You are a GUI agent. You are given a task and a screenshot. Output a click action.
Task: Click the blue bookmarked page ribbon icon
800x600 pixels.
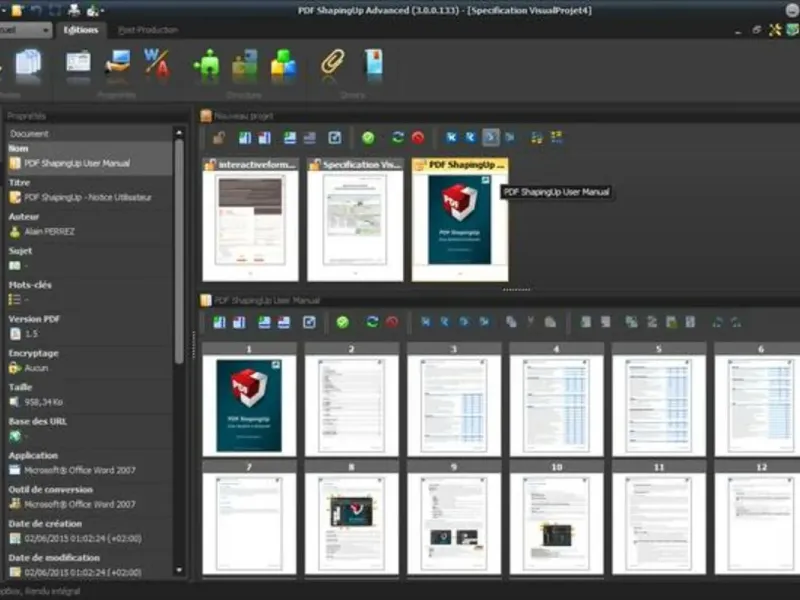374,64
